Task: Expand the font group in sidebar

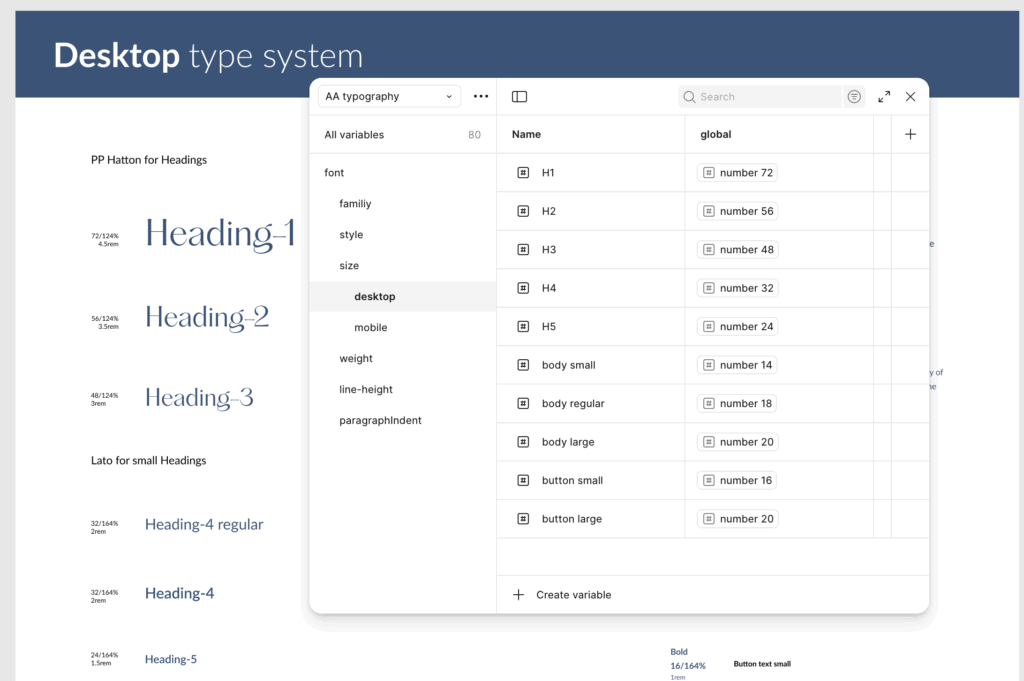Action: (x=334, y=173)
